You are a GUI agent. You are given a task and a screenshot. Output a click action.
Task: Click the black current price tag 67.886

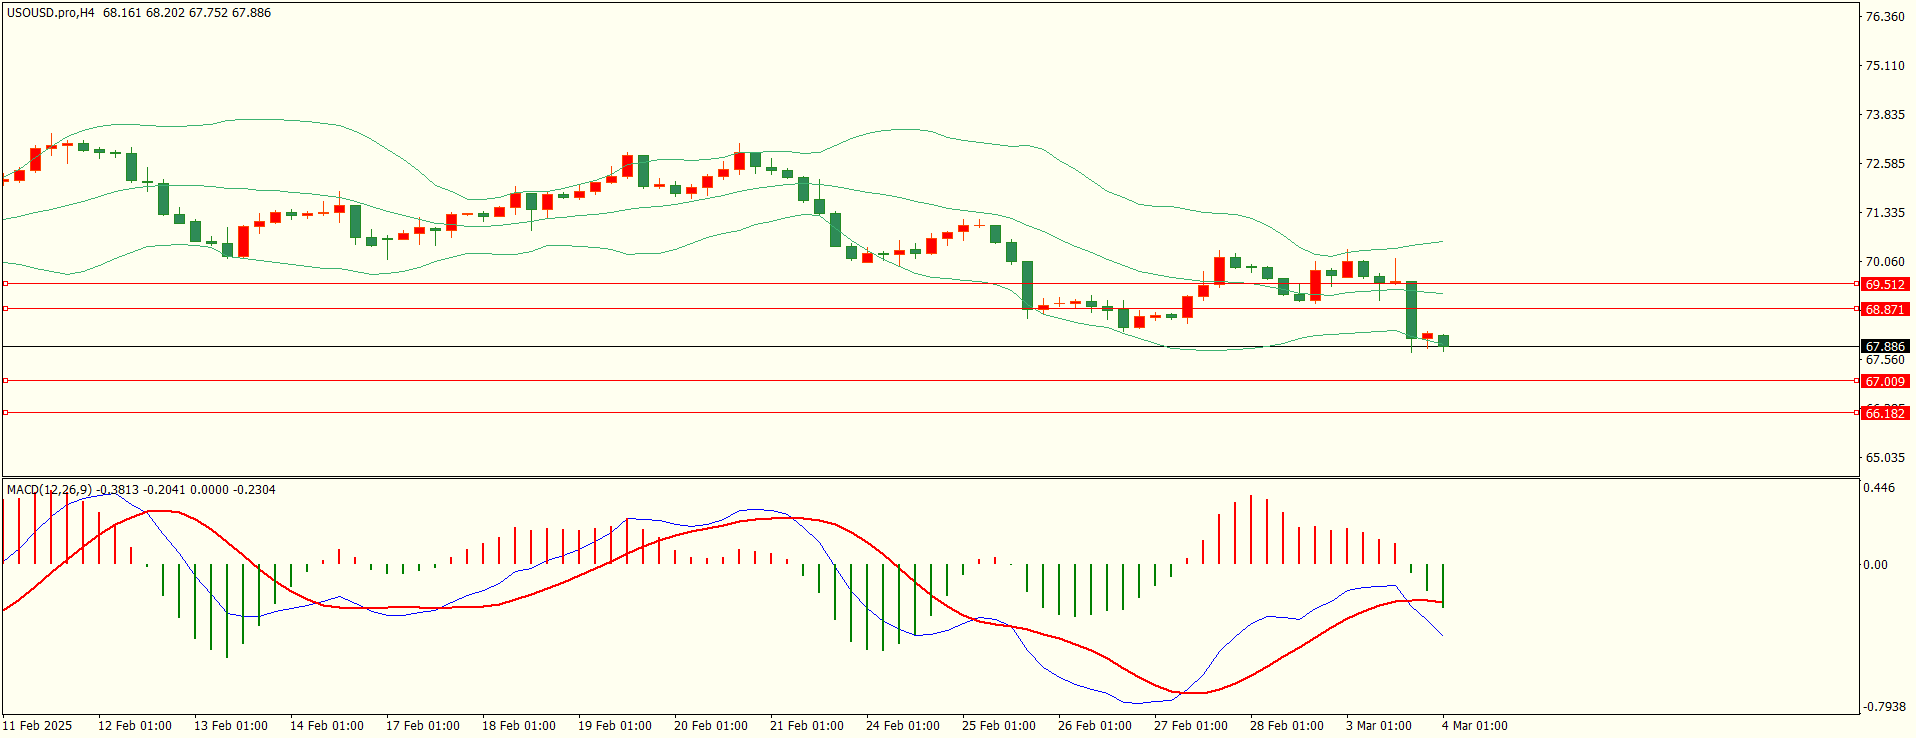(1885, 347)
